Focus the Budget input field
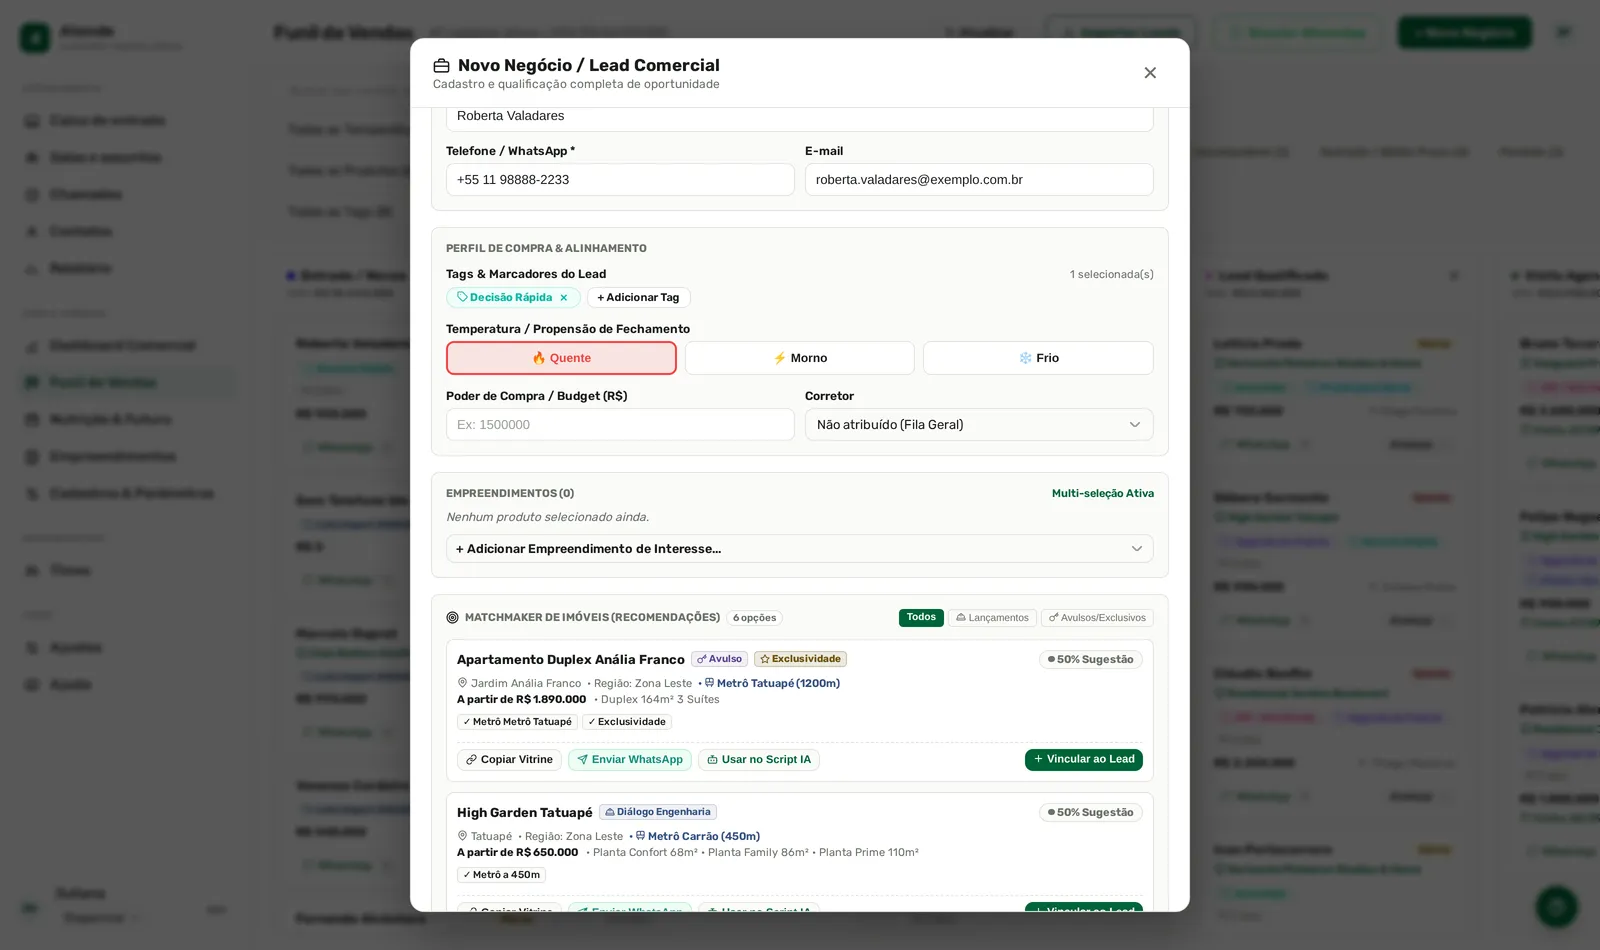 [620, 425]
